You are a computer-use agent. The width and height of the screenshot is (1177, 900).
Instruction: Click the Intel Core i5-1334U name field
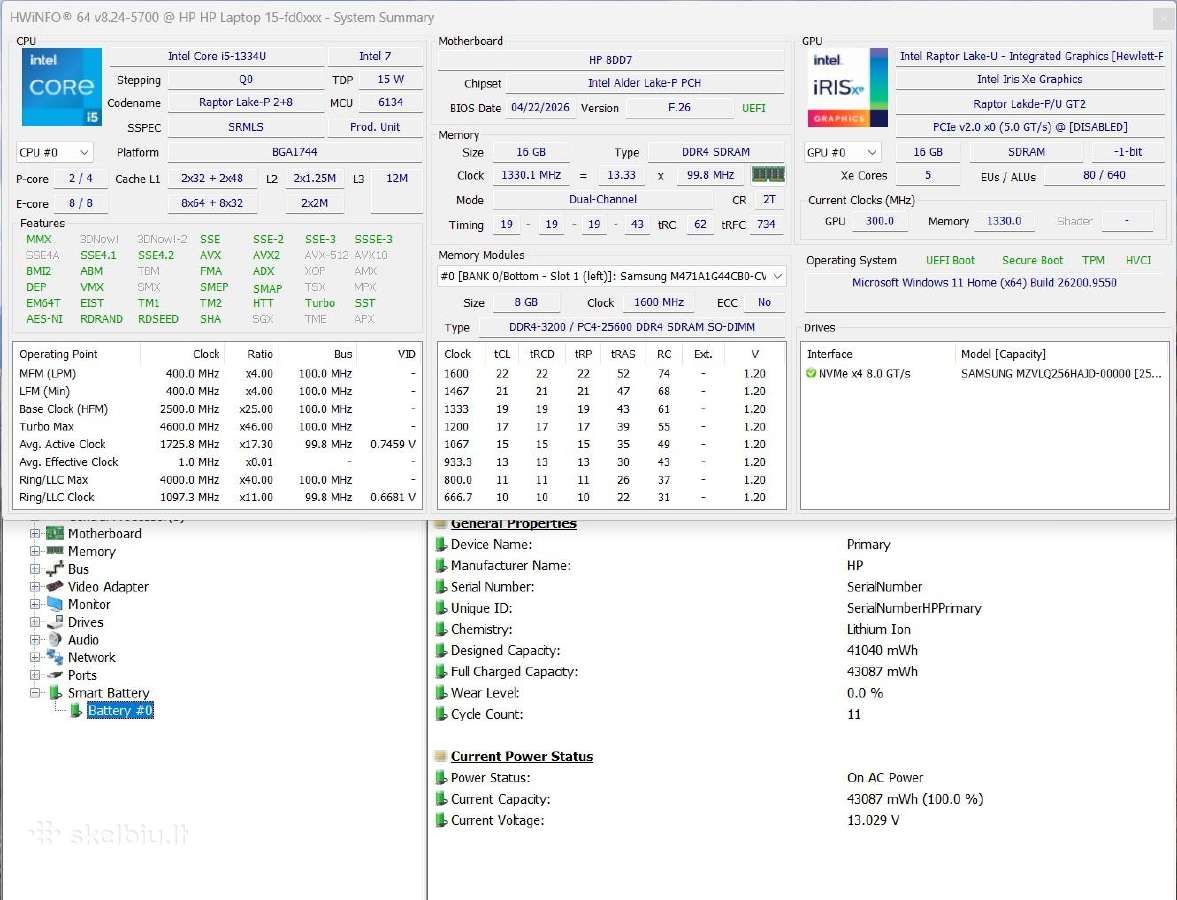pos(216,56)
